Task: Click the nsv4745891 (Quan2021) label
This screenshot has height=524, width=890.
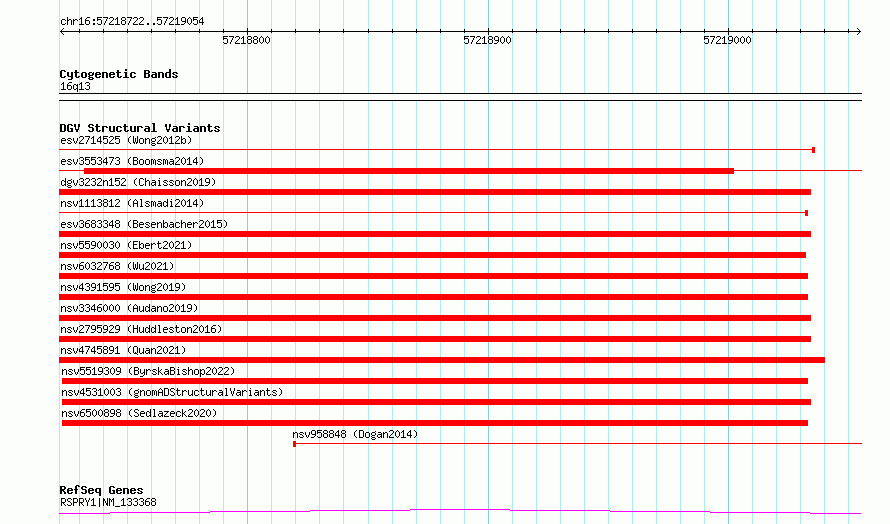Action: (x=123, y=350)
